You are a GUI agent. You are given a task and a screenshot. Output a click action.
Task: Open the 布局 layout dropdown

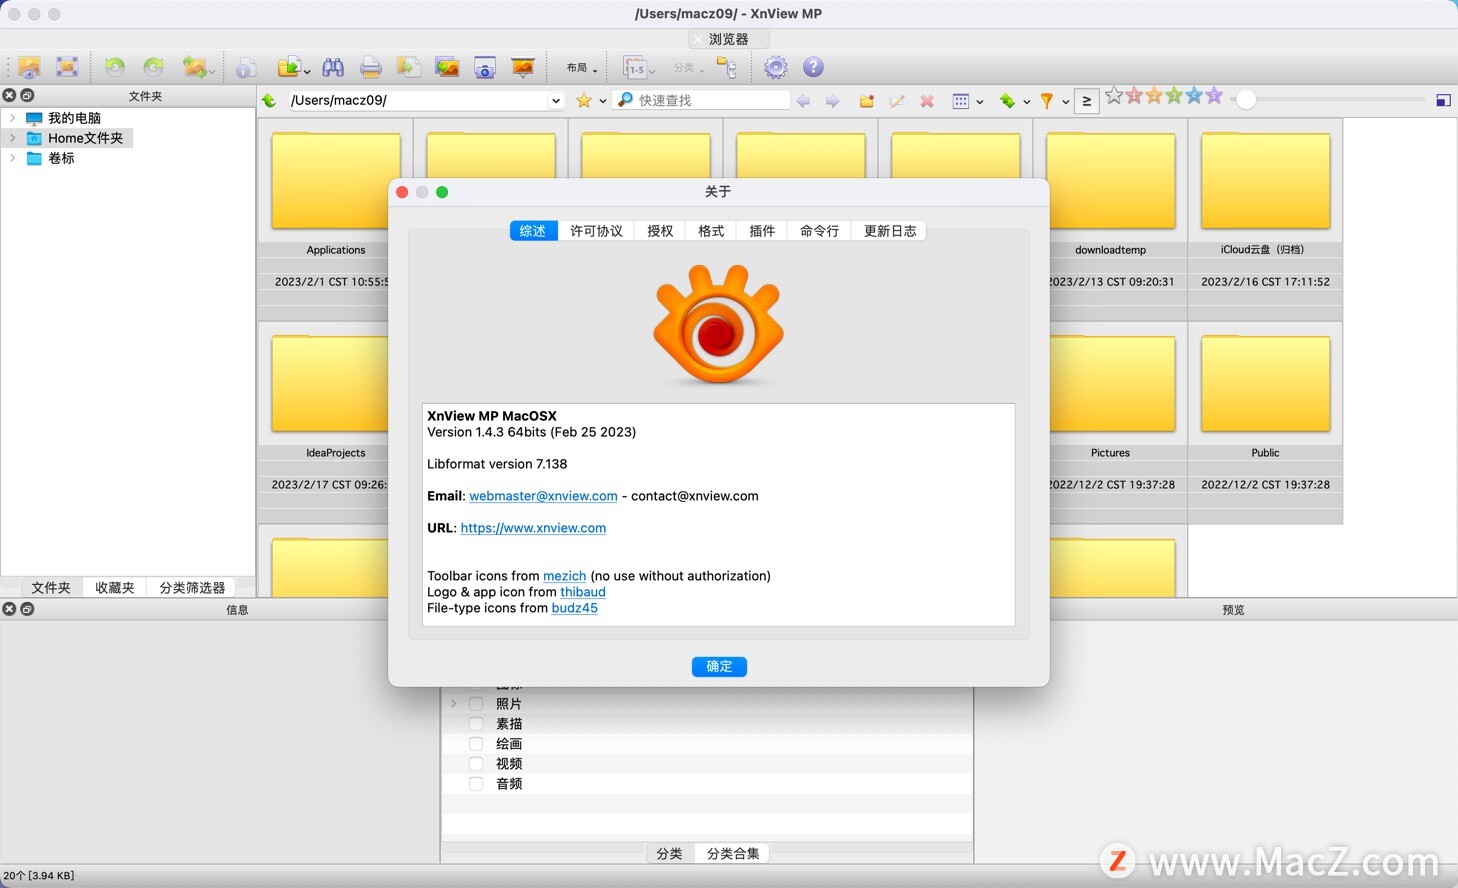tap(582, 68)
